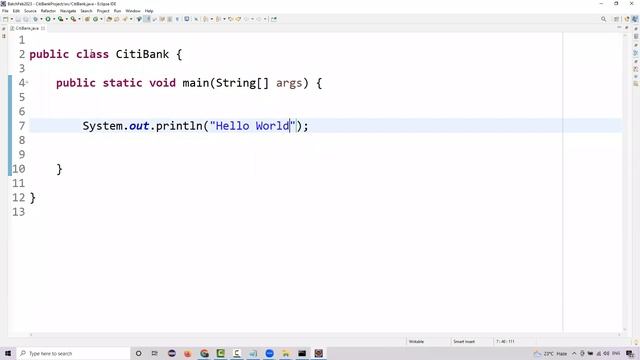Screen dimensions: 640x360
Task: Click the editor vertical scrollbar
Action: tap(625, 183)
